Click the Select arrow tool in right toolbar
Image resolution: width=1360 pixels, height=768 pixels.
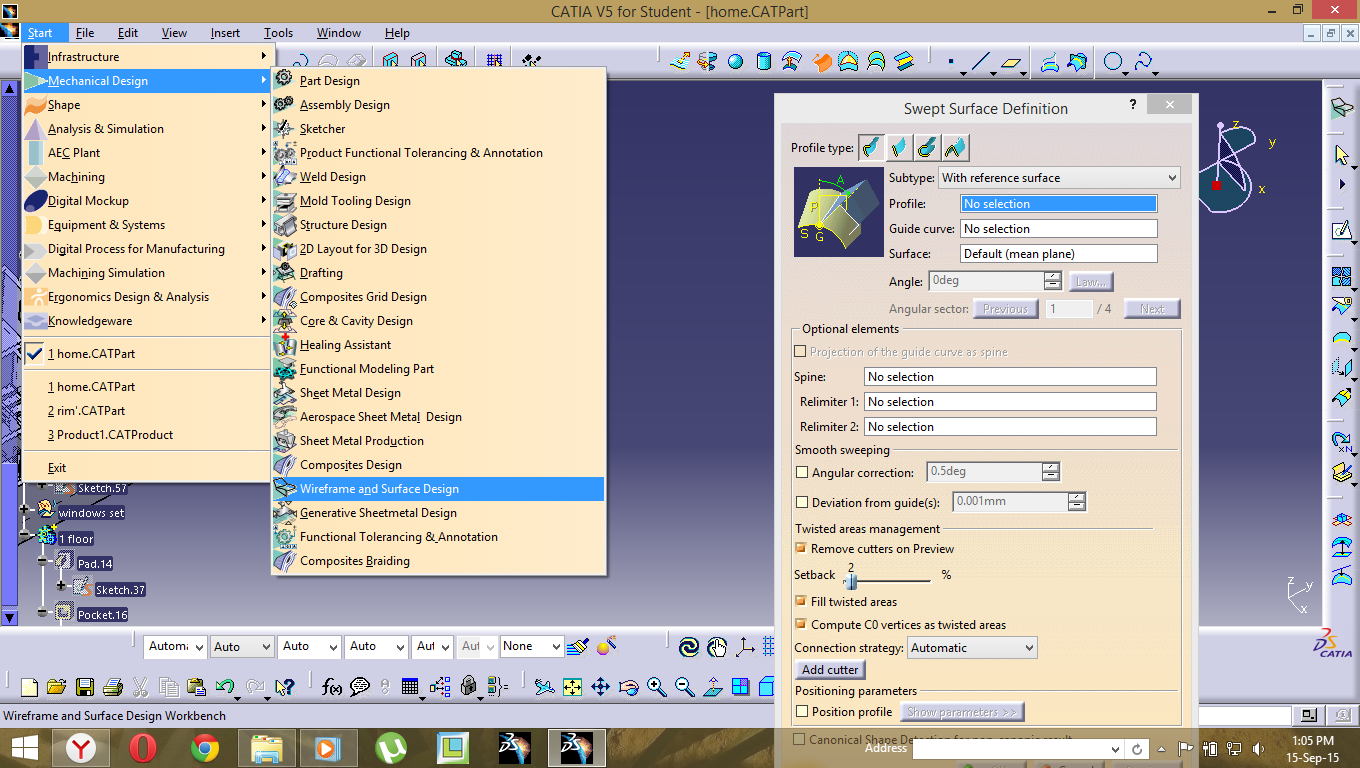coord(1342,155)
